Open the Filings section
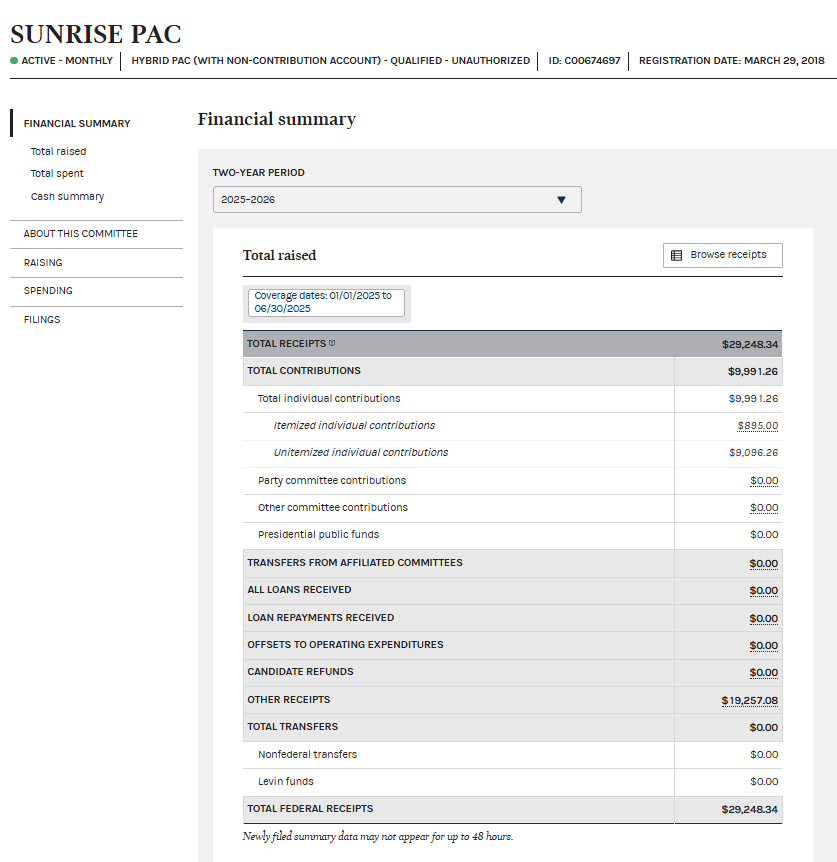837x862 pixels. point(42,319)
